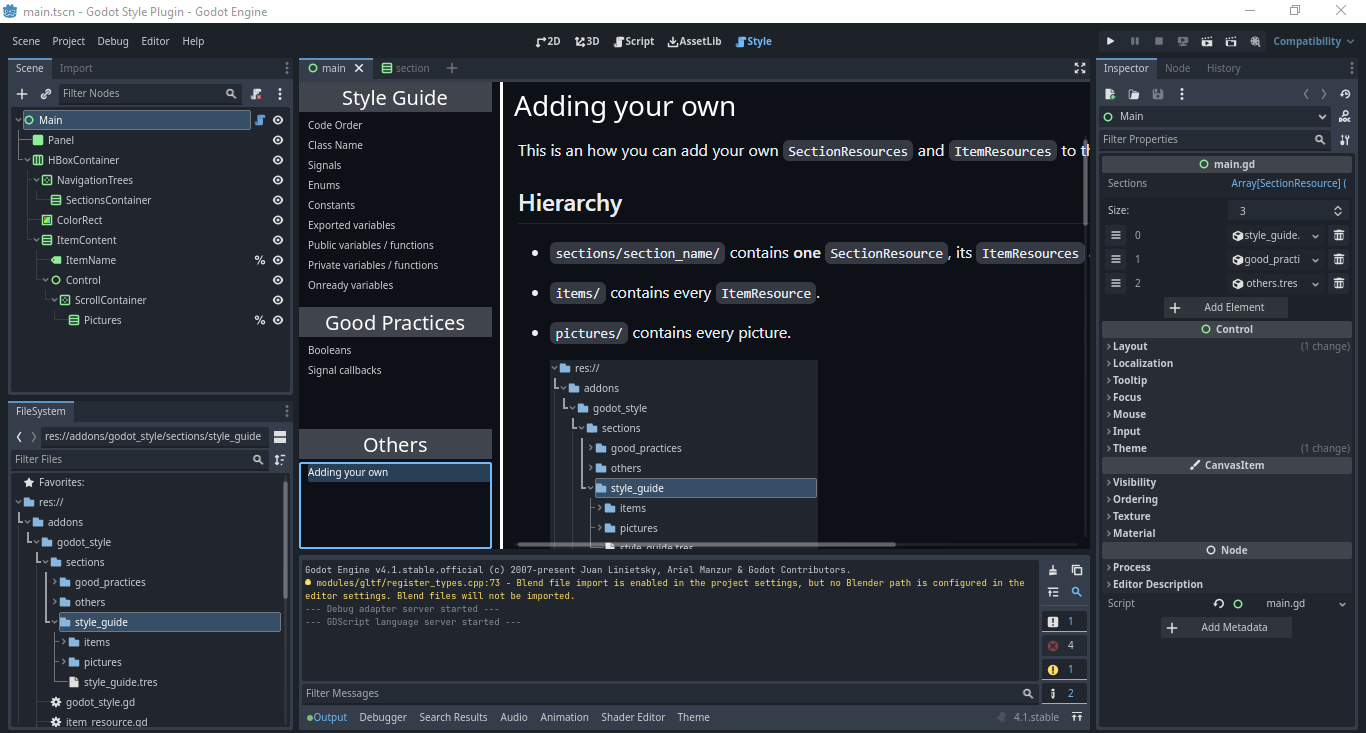Screen dimensions: 1366x733
Task: Toggle HBoxContainer node visibility
Action: pyautogui.click(x=278, y=160)
